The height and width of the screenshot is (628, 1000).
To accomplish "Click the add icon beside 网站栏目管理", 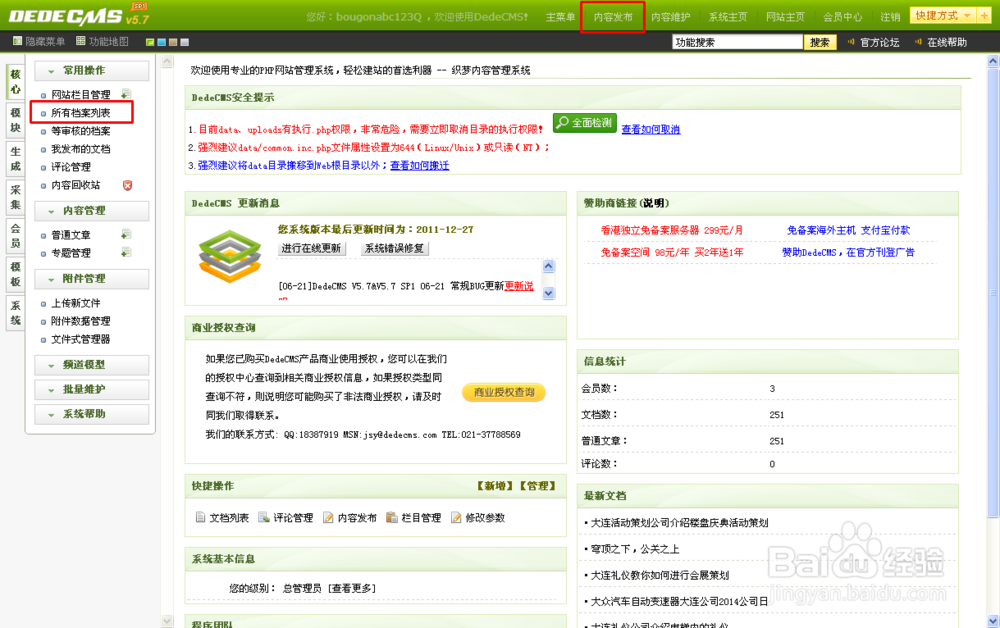I will point(126,94).
